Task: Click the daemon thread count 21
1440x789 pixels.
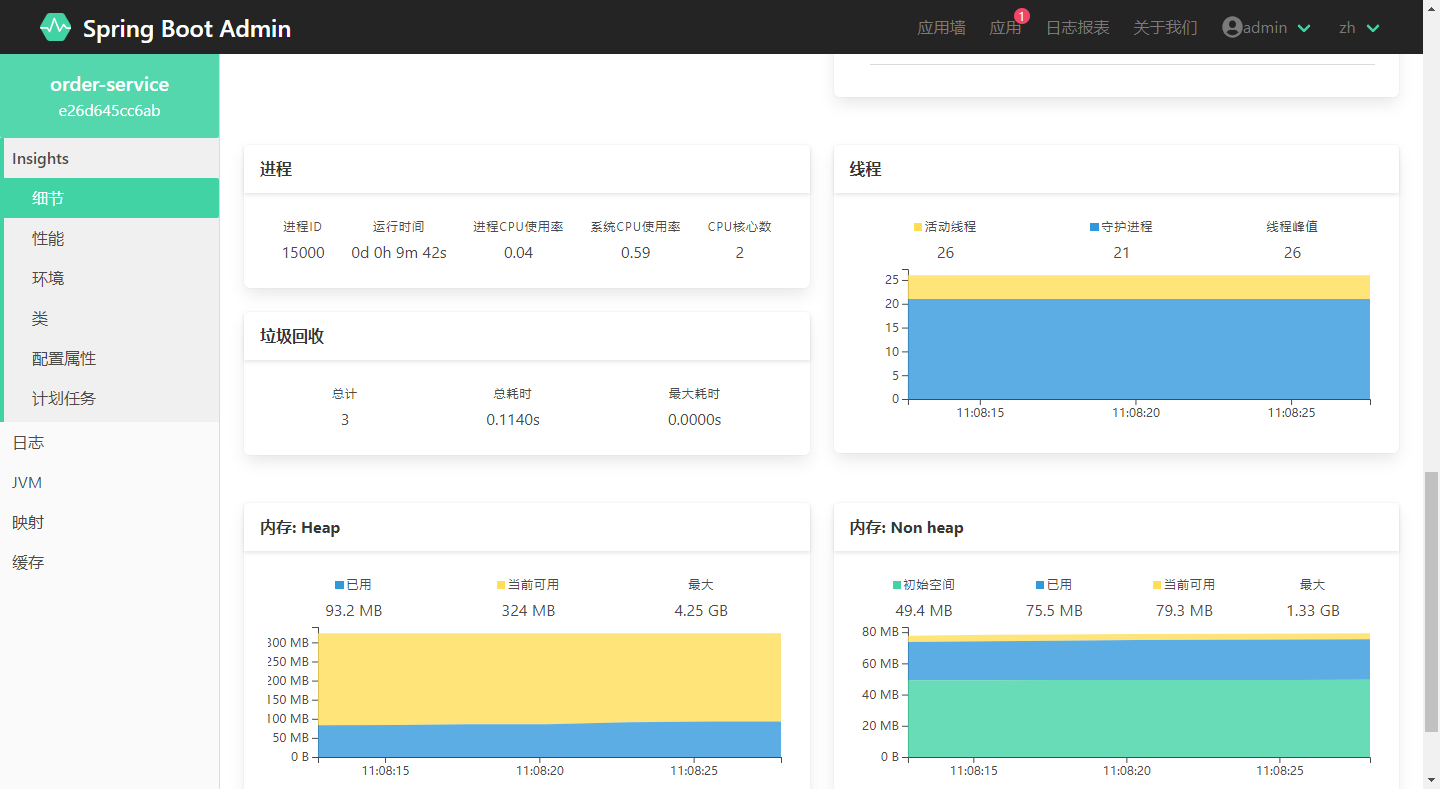Action: (x=1121, y=253)
